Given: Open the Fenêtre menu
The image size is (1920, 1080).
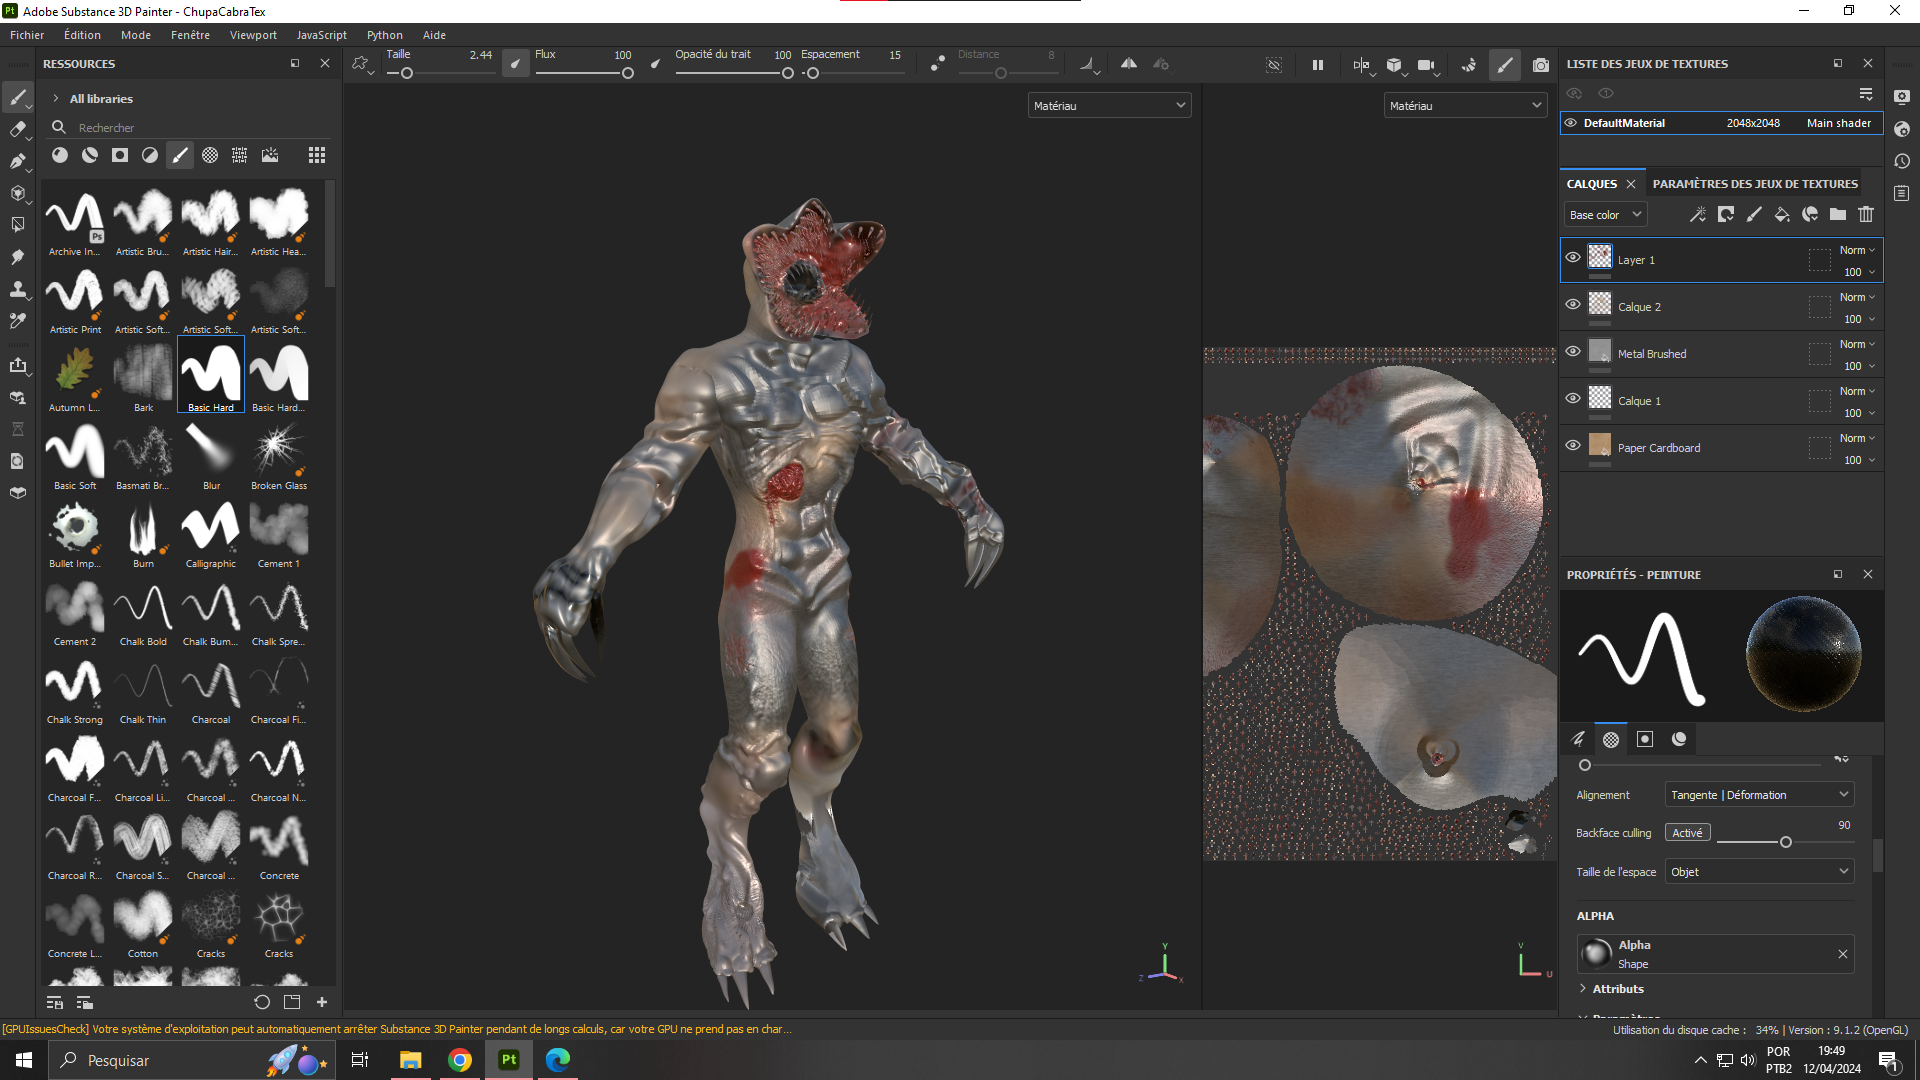Looking at the screenshot, I should click(x=190, y=35).
